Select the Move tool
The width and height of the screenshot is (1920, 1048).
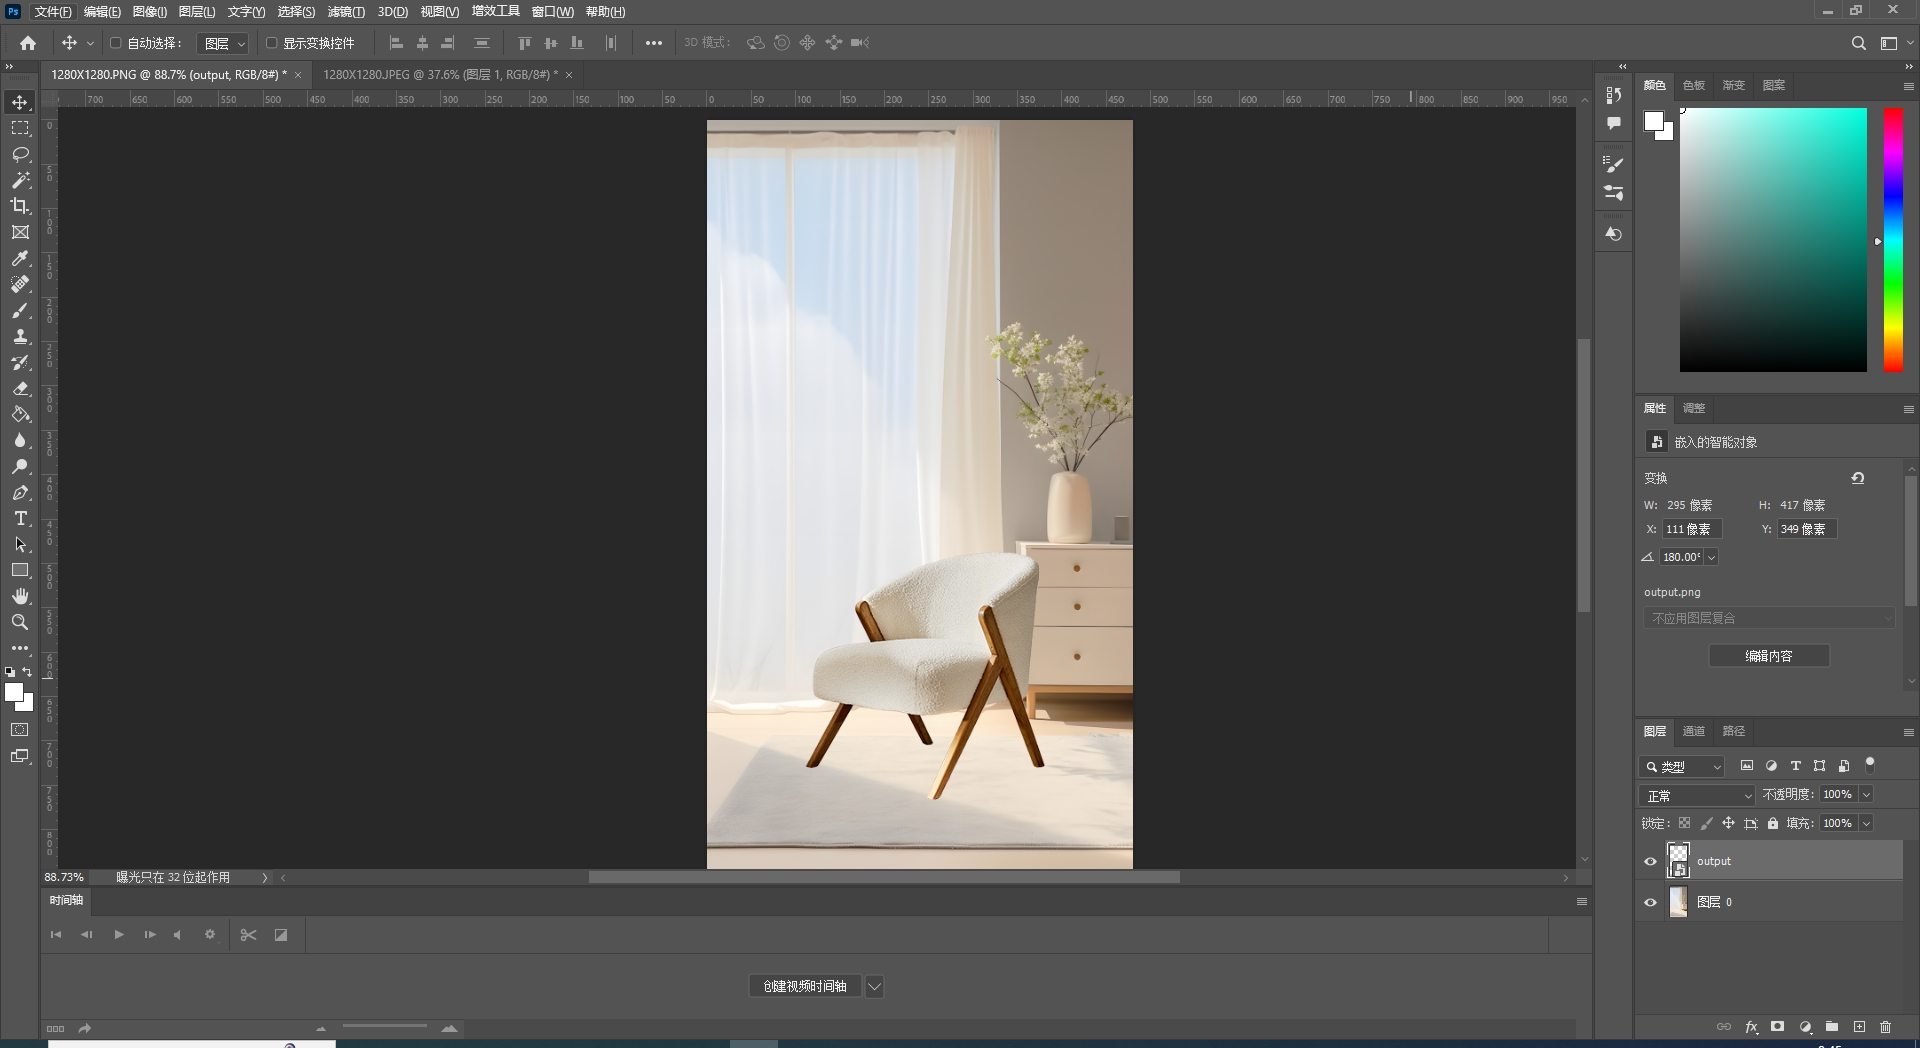point(20,102)
